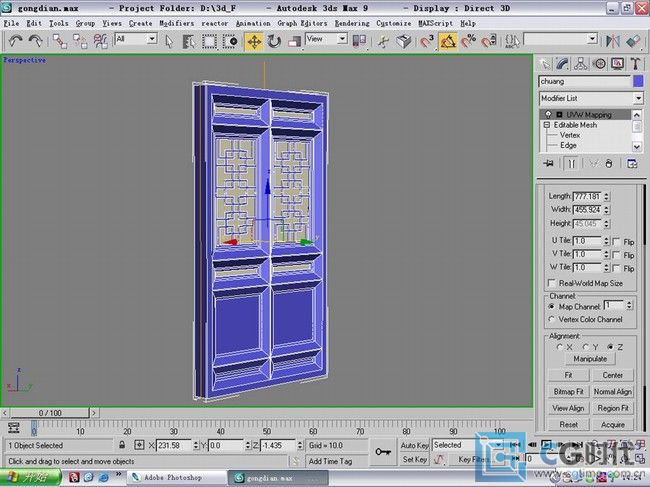Click the Auto Key button
This screenshot has width=650, height=487.
(x=414, y=445)
